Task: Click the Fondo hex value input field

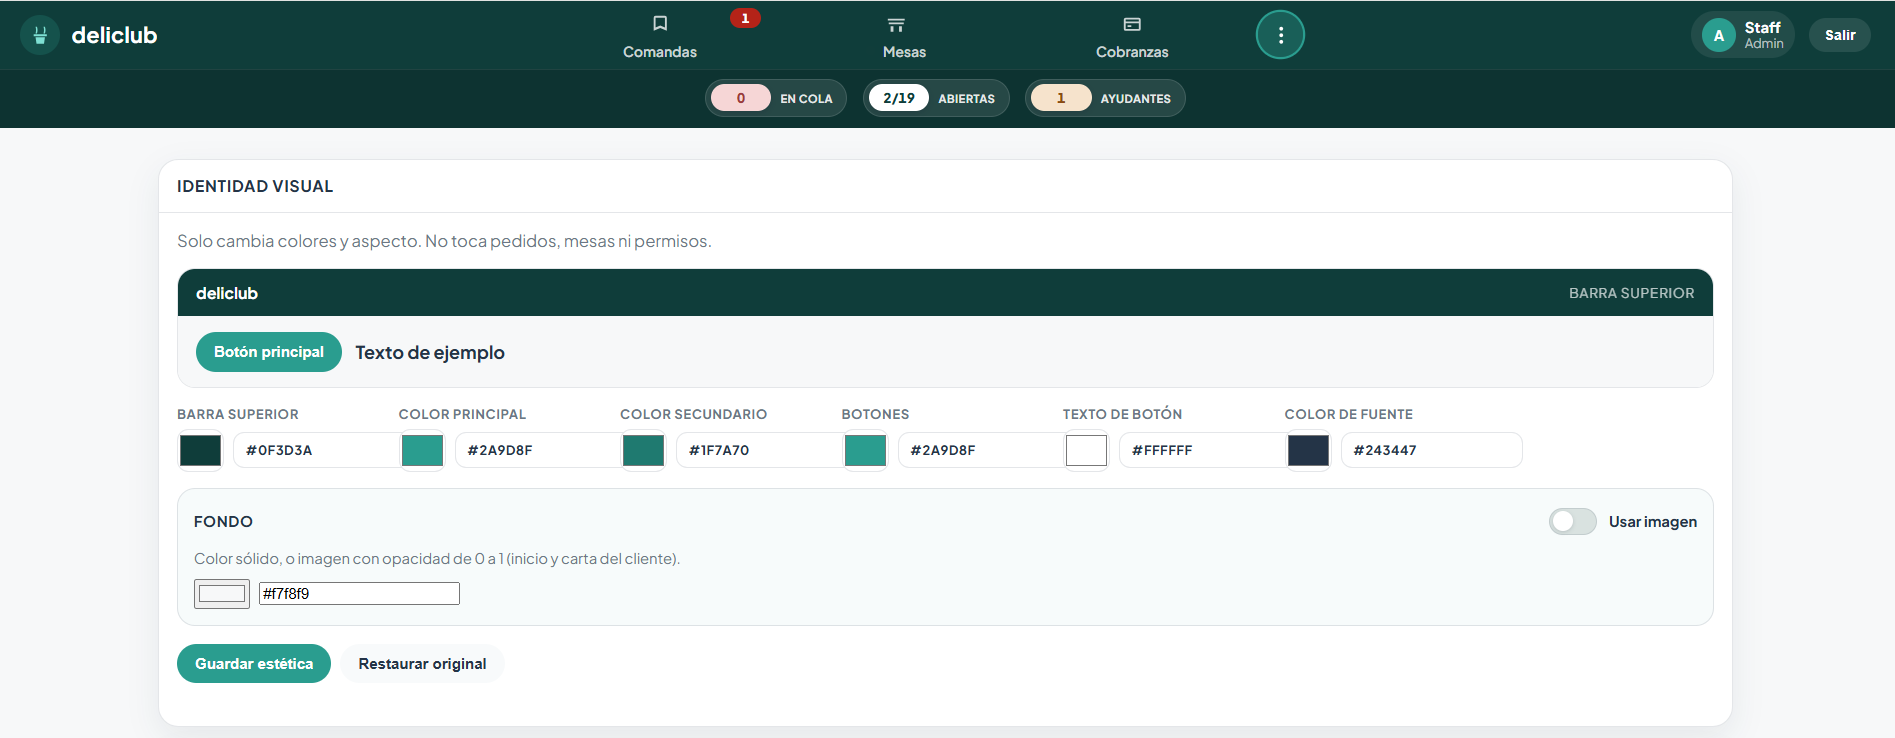Action: 359,593
